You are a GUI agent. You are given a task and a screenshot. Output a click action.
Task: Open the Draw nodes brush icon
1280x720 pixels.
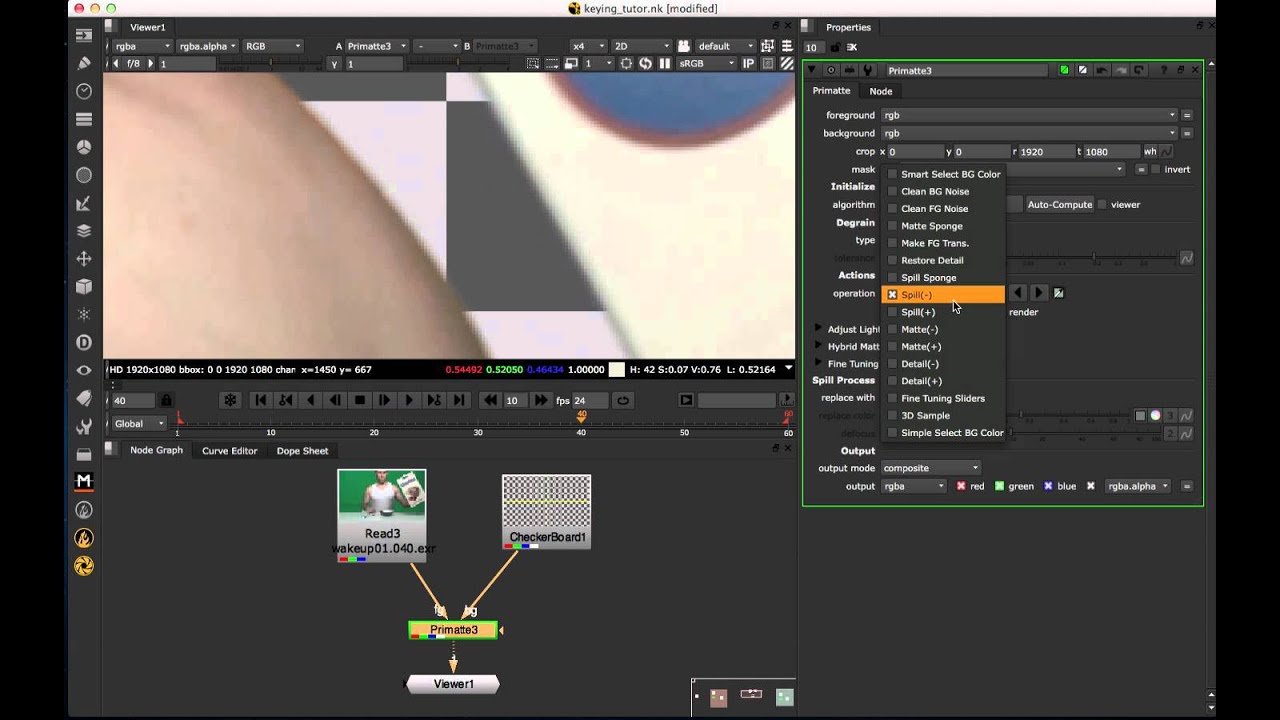(x=84, y=63)
